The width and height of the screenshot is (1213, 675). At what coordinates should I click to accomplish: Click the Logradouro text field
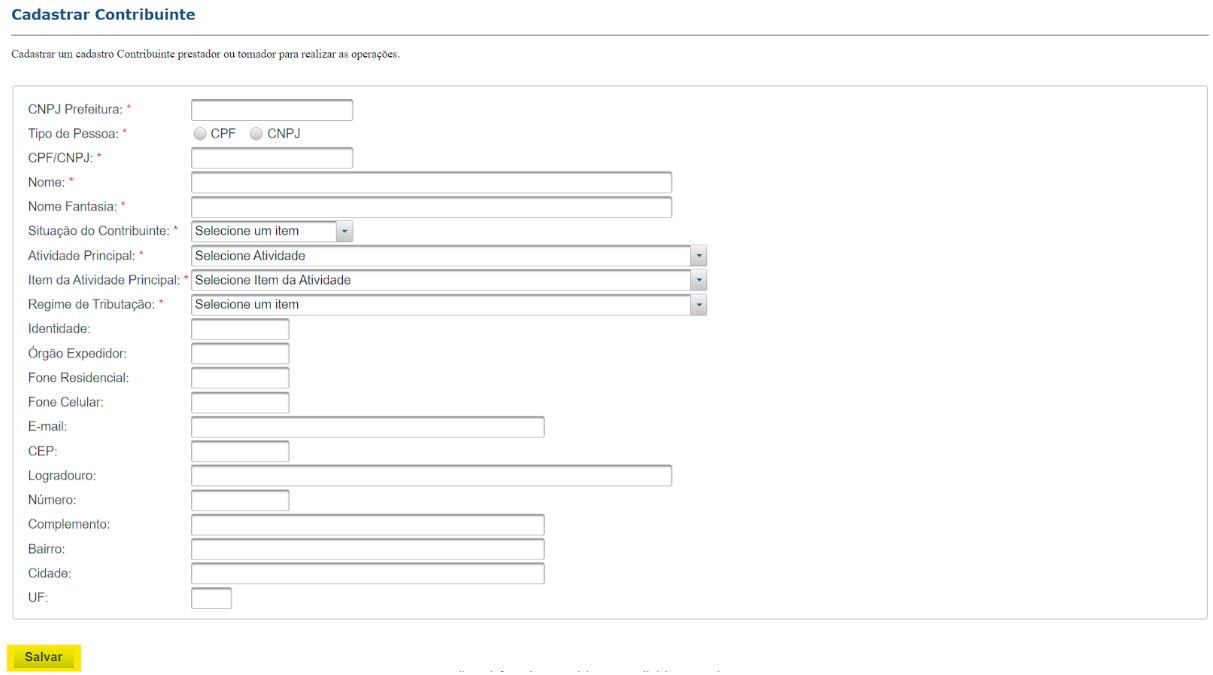click(431, 476)
